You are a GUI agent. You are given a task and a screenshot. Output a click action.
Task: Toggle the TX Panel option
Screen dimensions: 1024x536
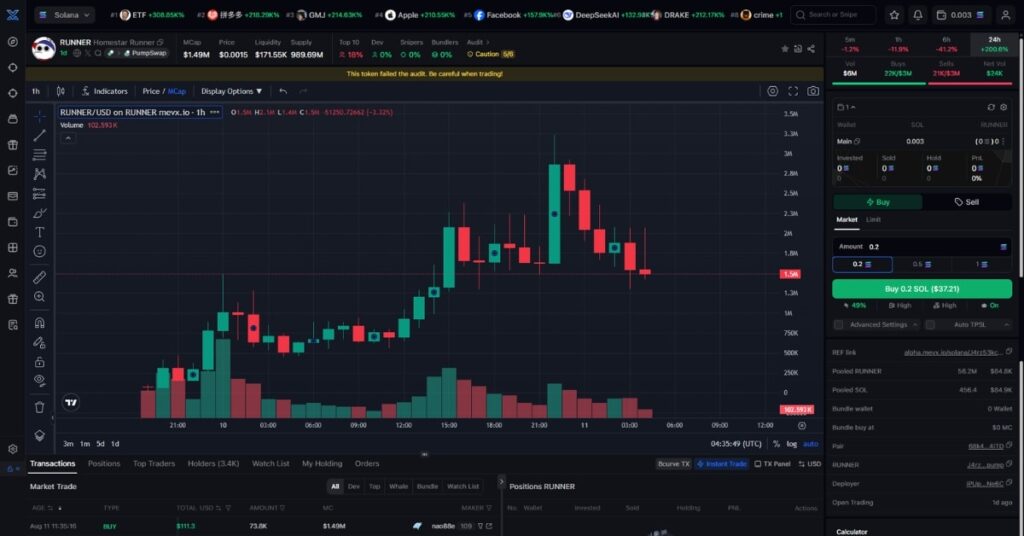tap(772, 464)
